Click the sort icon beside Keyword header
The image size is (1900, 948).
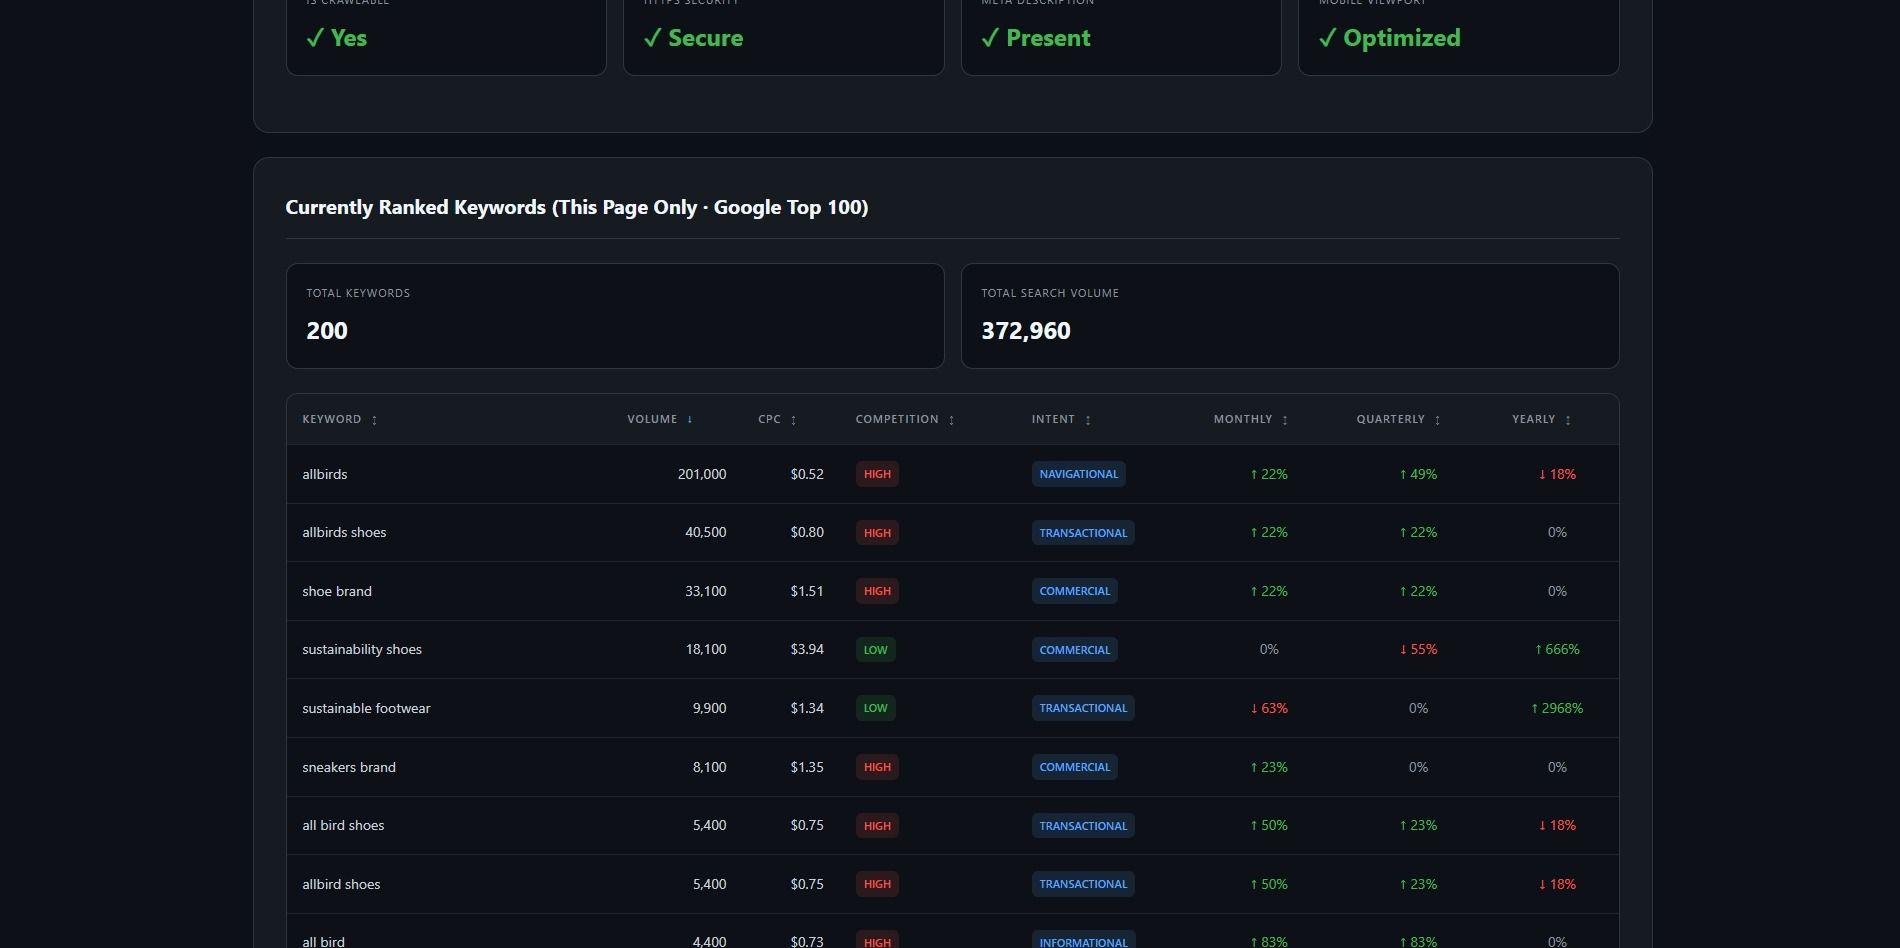374,420
